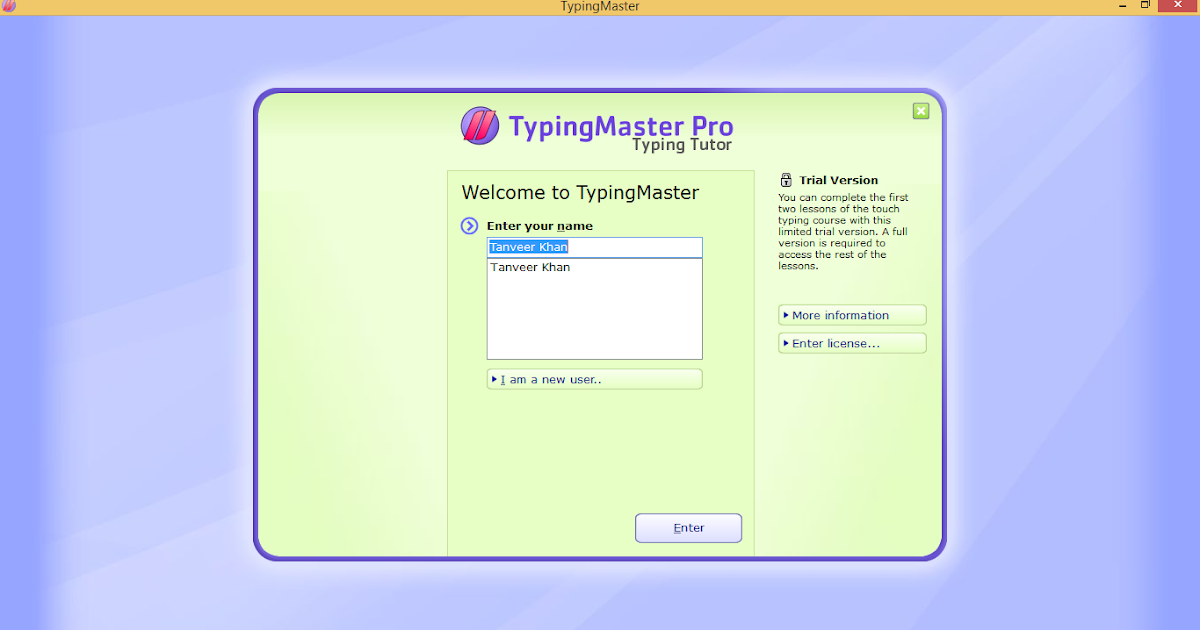
Task: Click the application icon in the title bar
Action: [10, 6]
